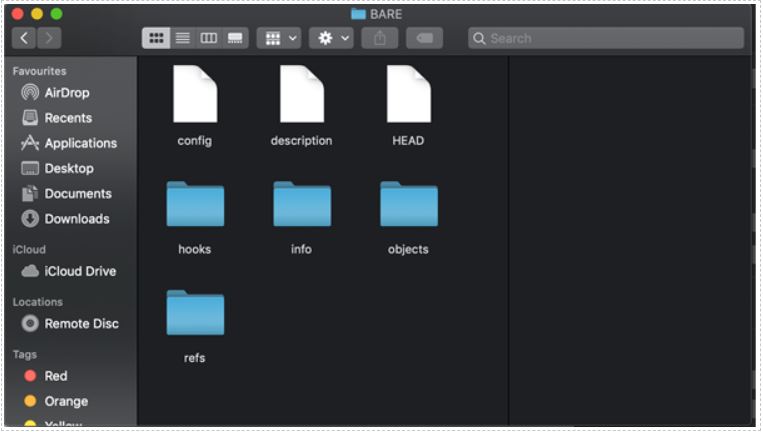This screenshot has width=763, height=432.
Task: Switch to list view
Action: pyautogui.click(x=183, y=38)
